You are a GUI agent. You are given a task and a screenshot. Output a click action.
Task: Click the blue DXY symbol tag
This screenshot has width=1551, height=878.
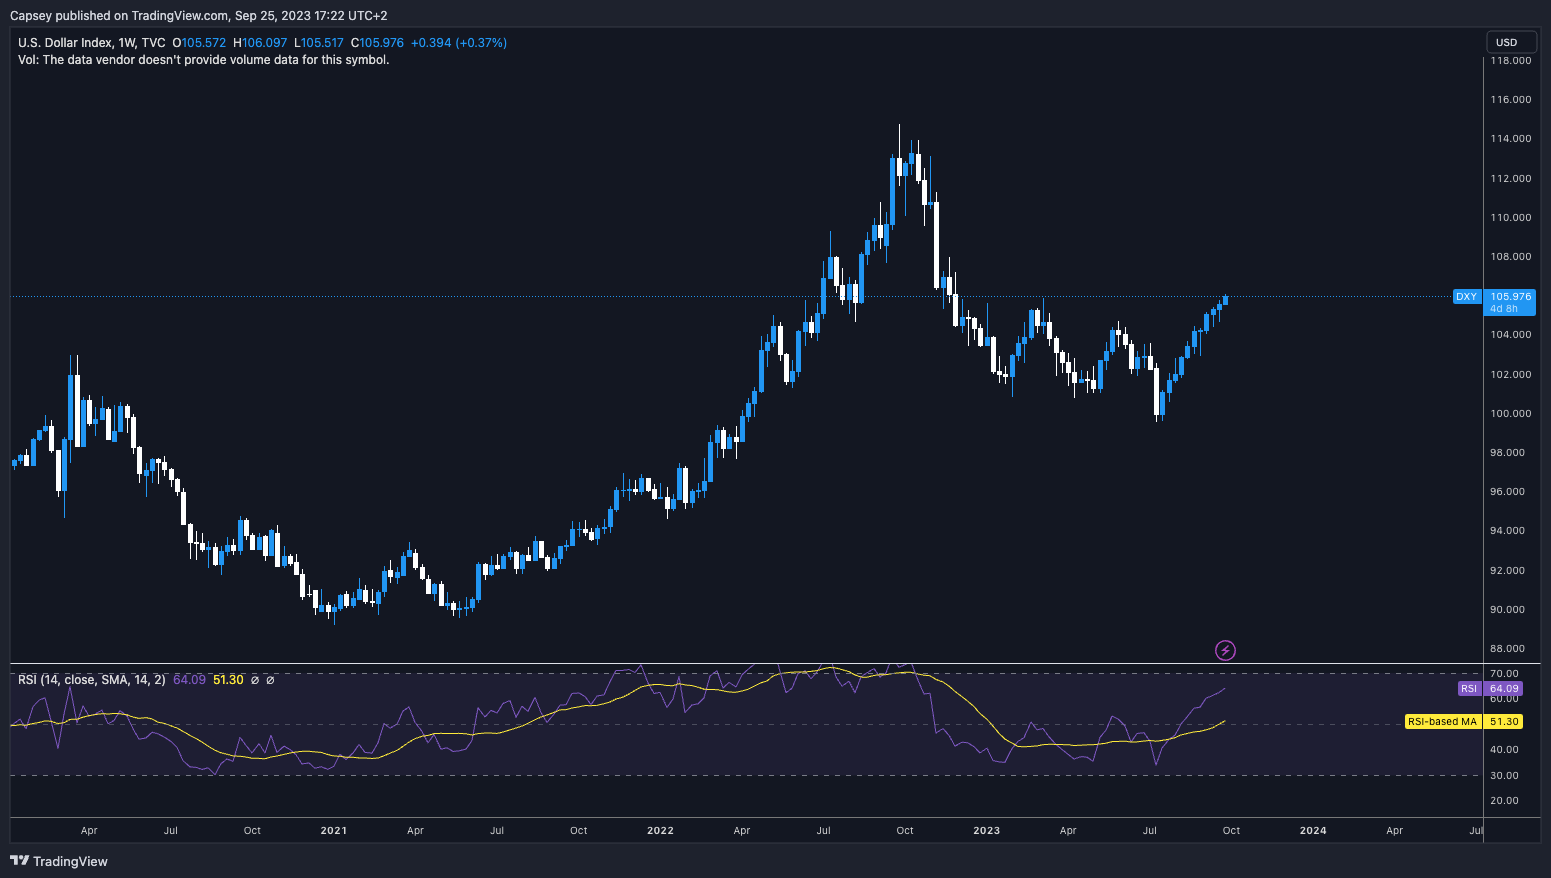click(x=1466, y=297)
